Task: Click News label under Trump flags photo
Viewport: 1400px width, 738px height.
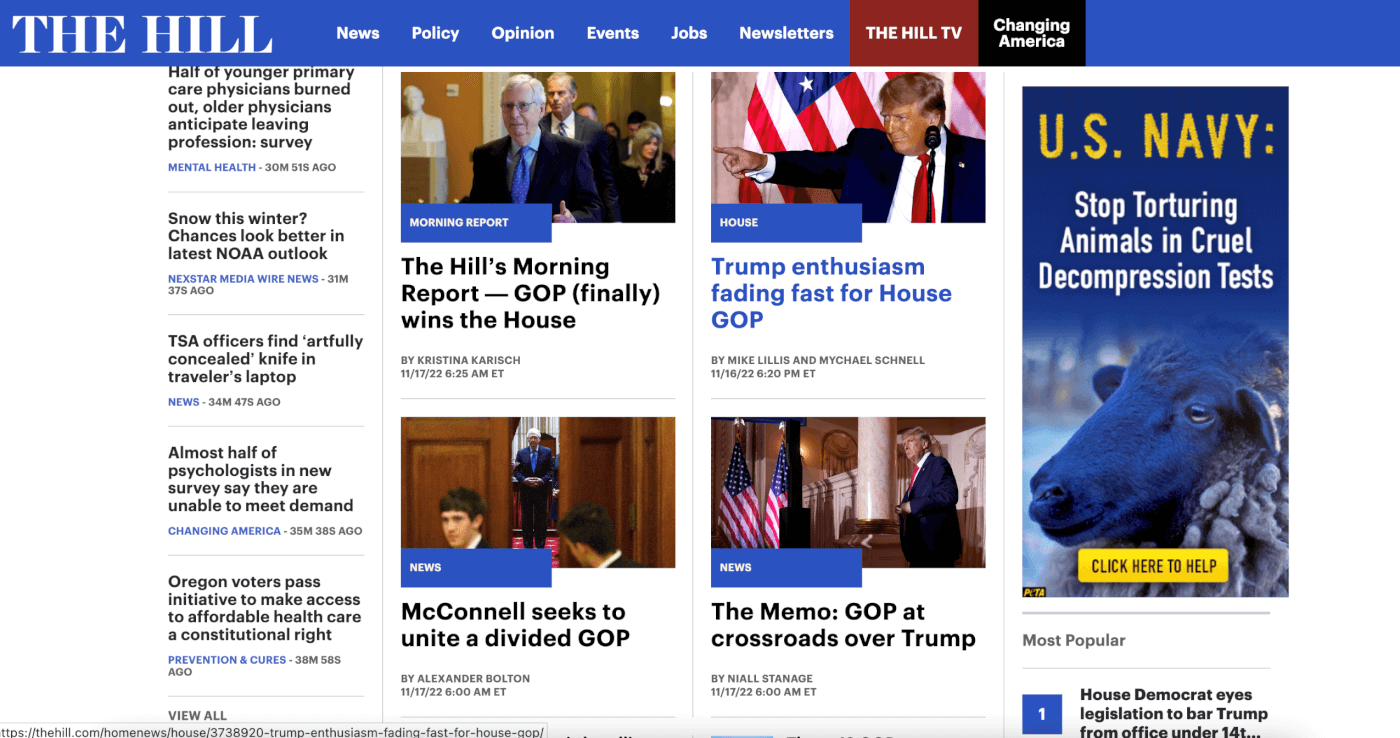Action: click(x=735, y=567)
